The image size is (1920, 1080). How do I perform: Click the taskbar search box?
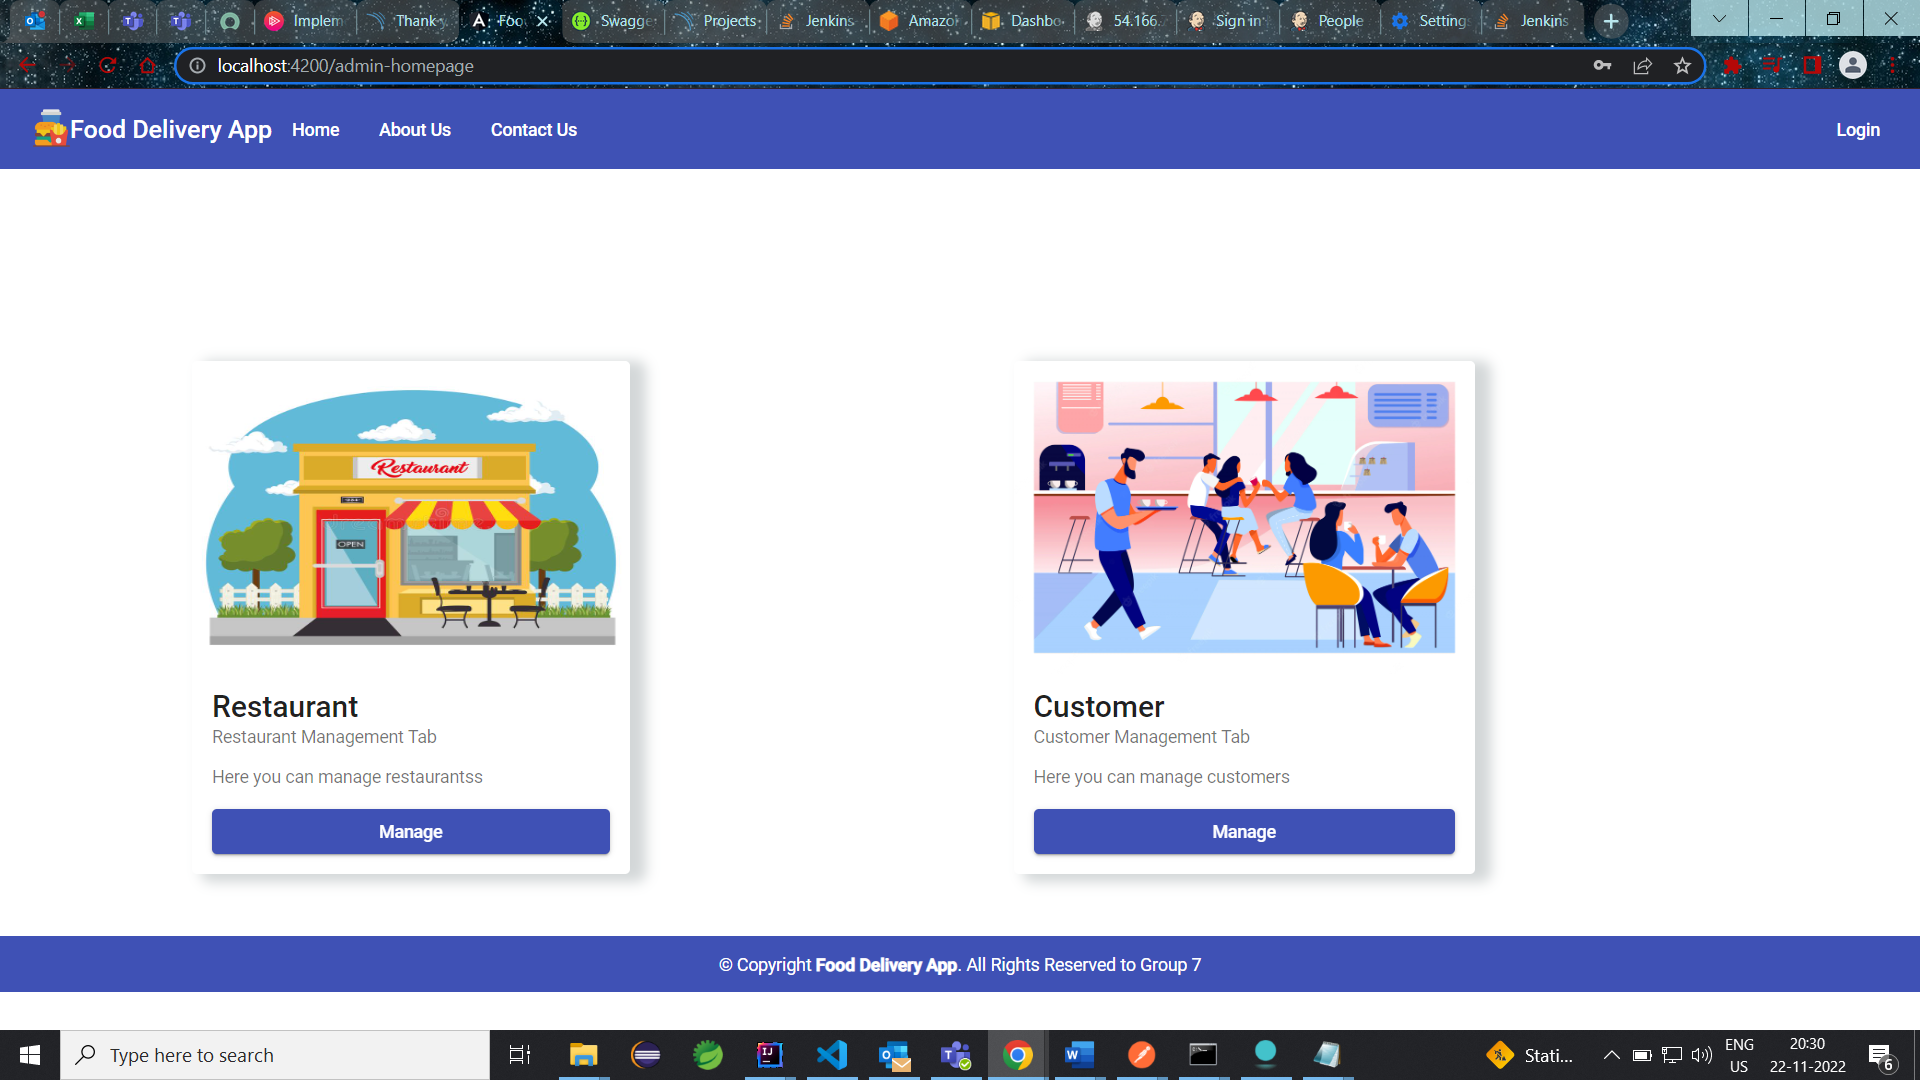pos(275,1055)
